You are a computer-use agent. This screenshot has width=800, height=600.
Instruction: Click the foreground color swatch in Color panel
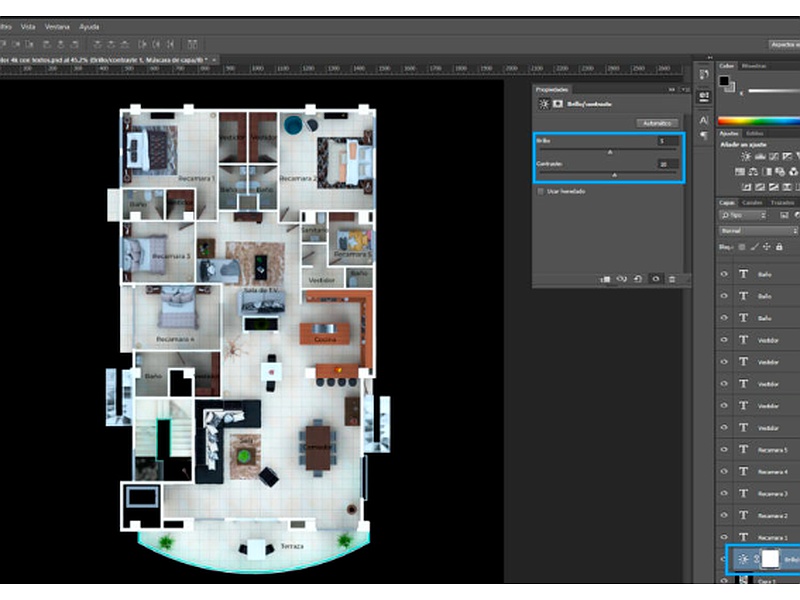click(x=725, y=82)
